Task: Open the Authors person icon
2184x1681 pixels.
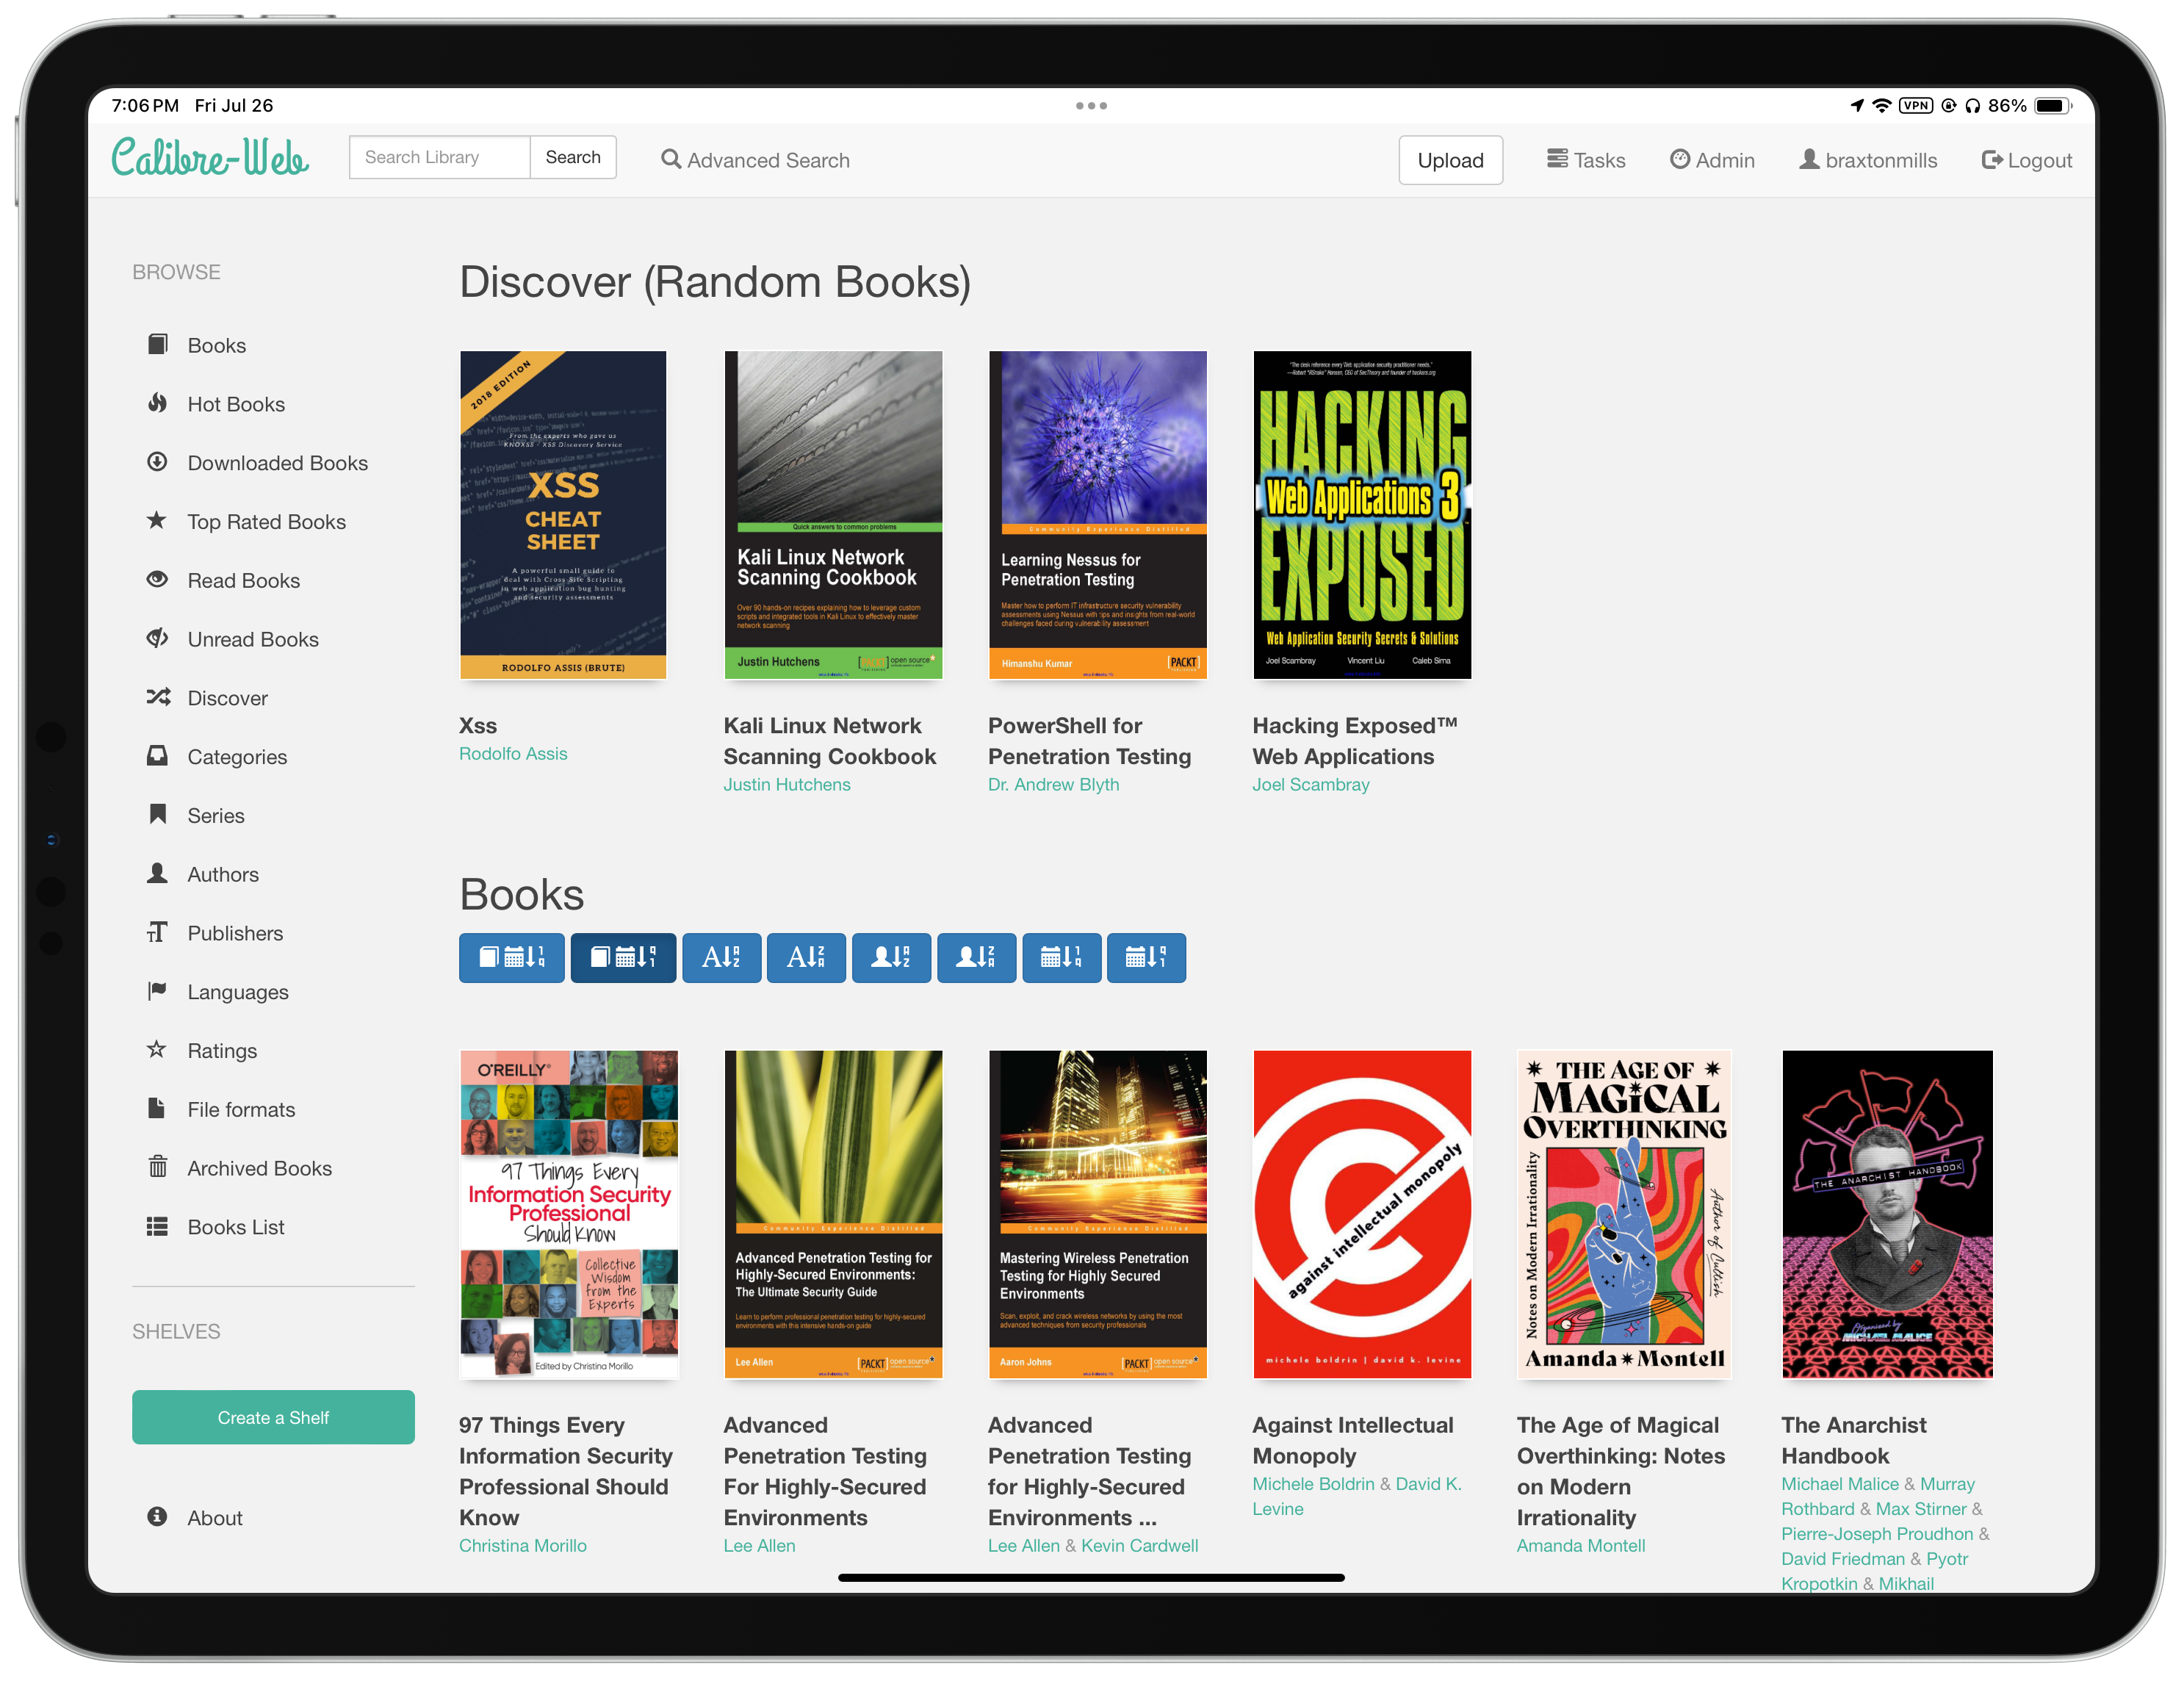Action: (x=157, y=873)
